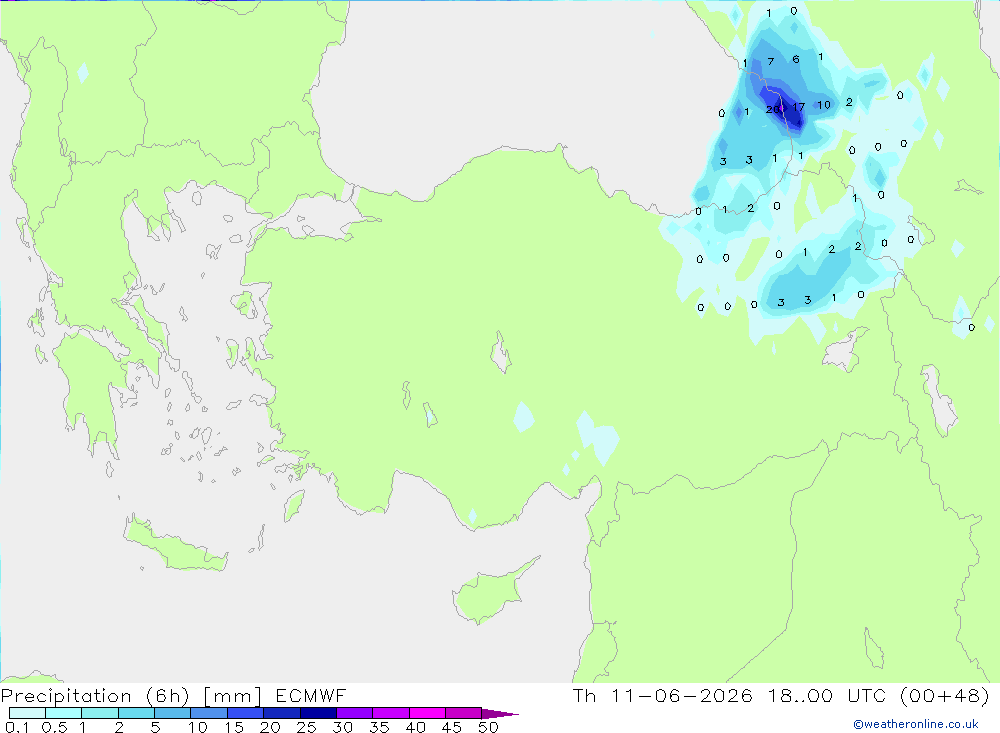The height and width of the screenshot is (733, 1000).
Task: Click the legend label "25"
Action: point(306,727)
